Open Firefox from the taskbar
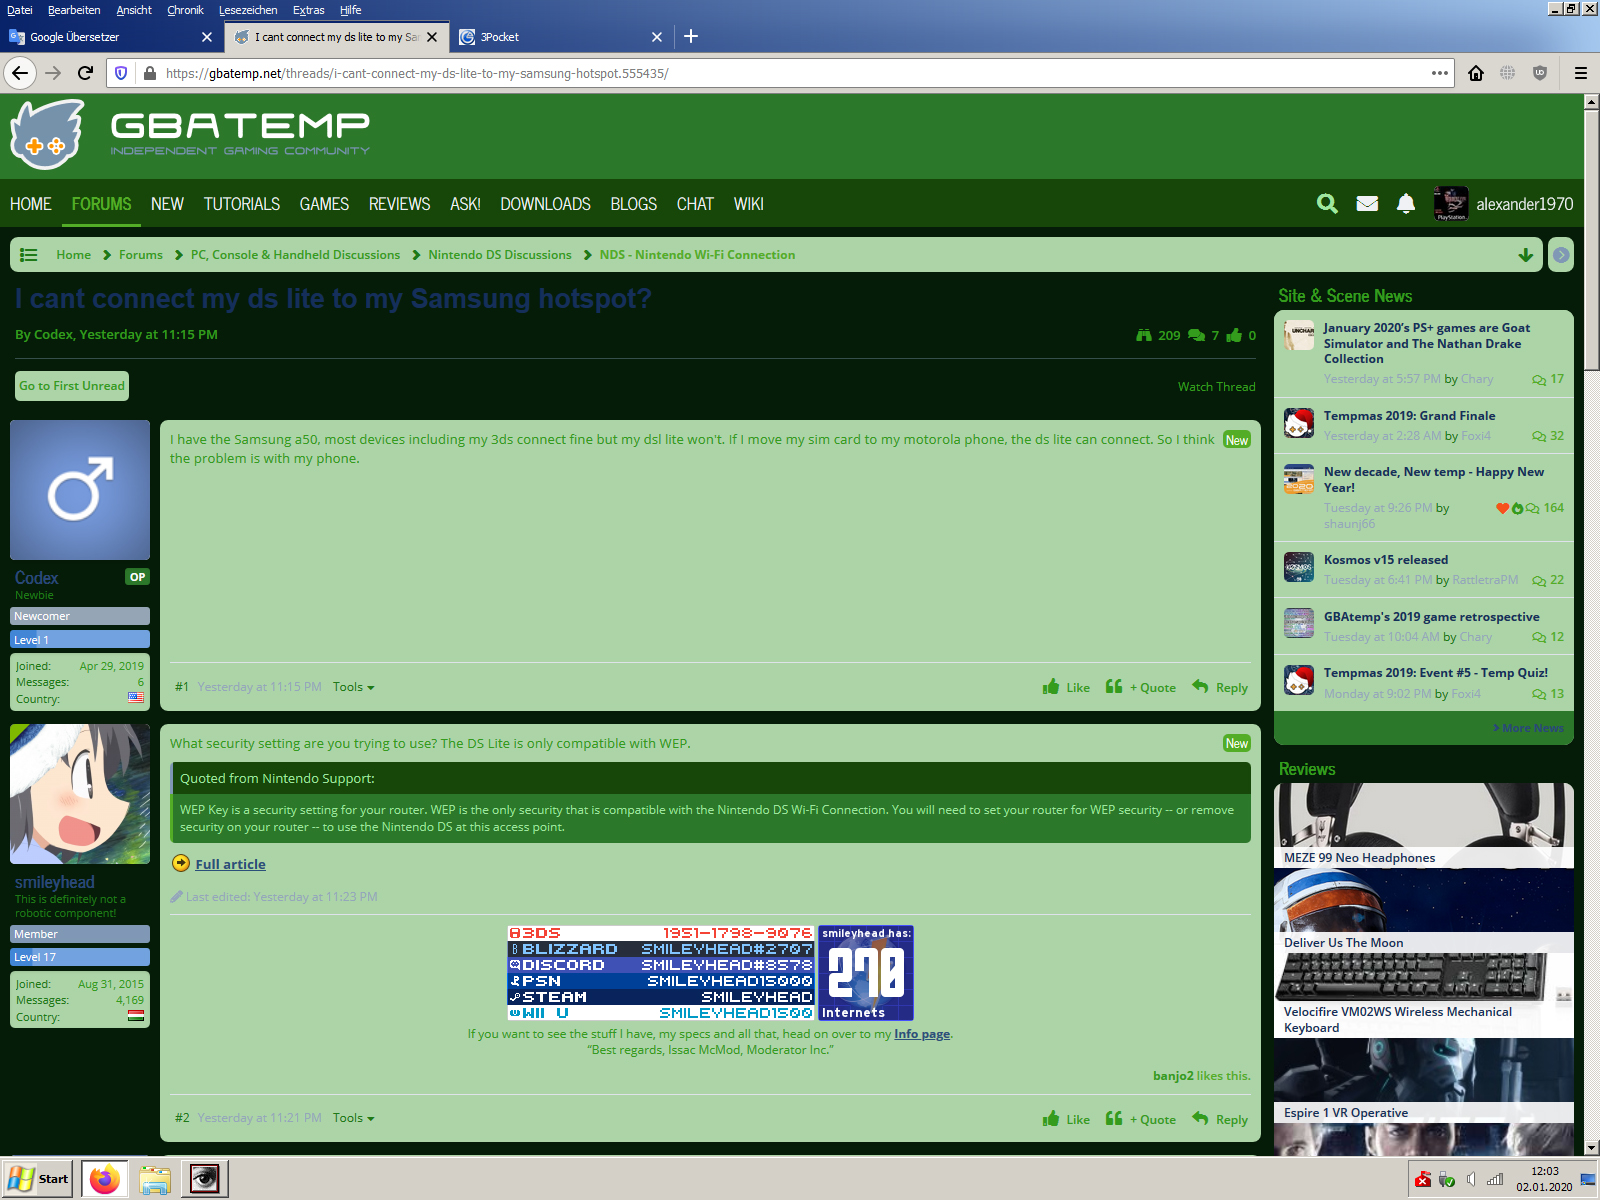 click(105, 1179)
